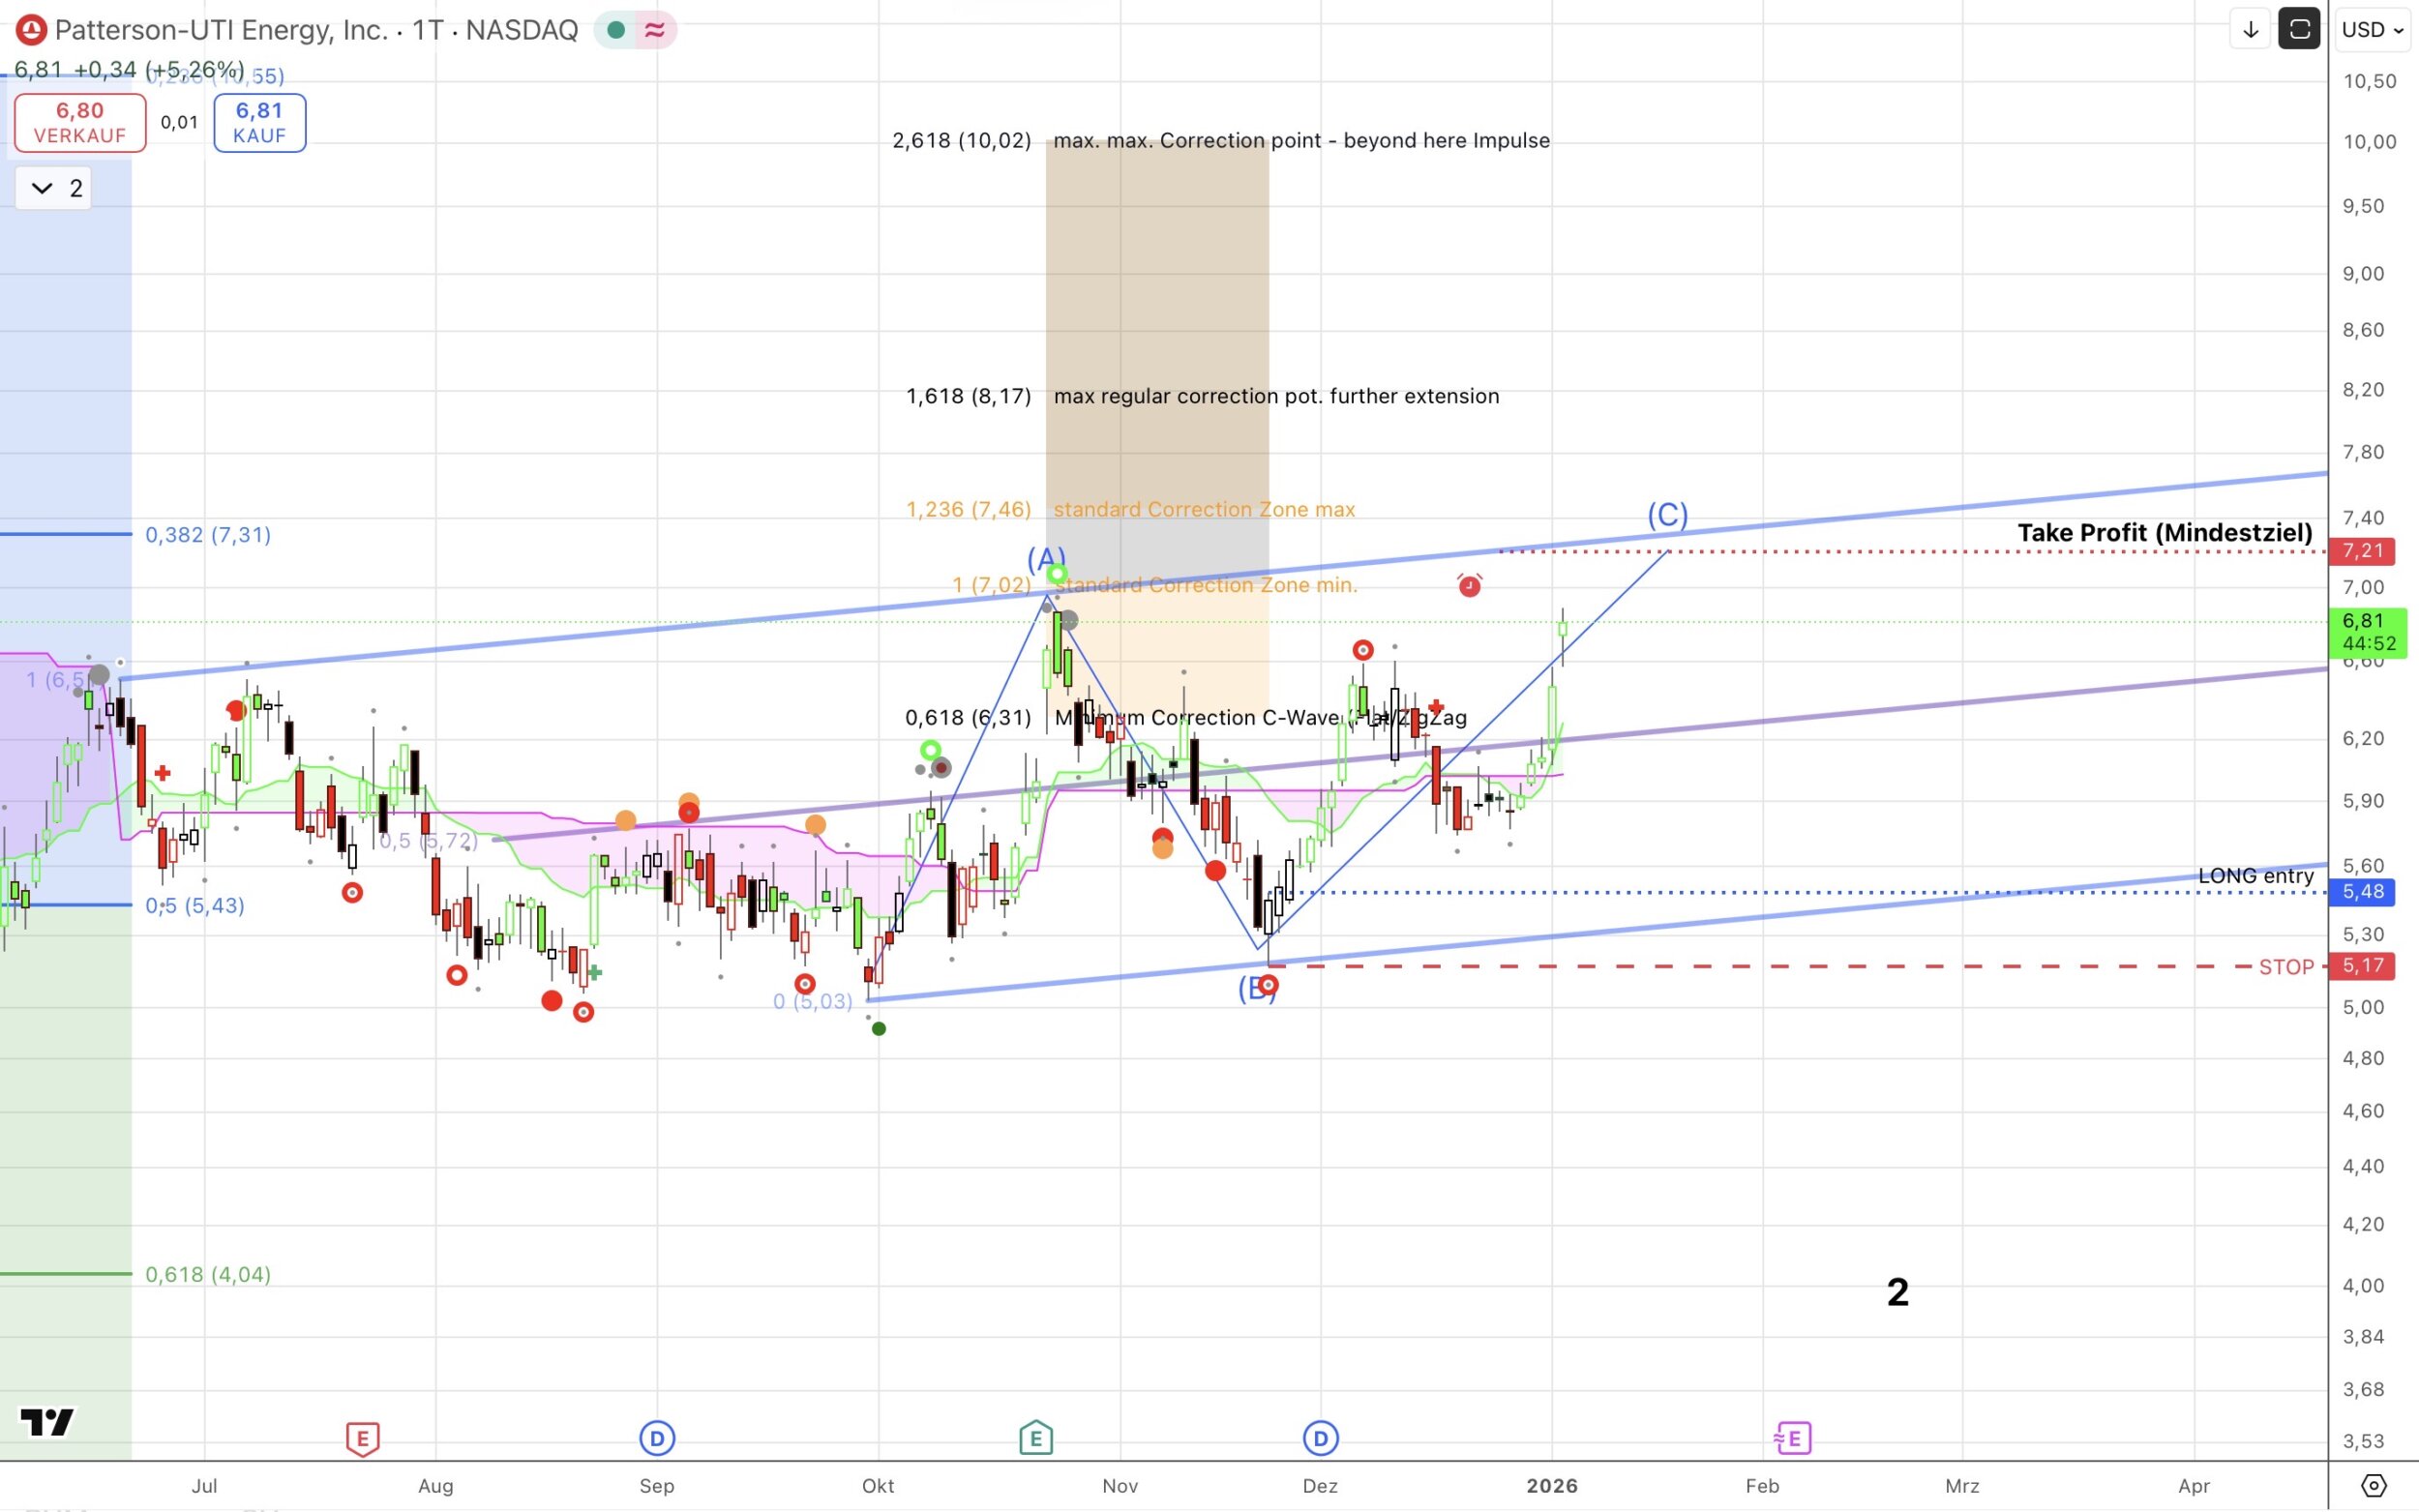Image resolution: width=2419 pixels, height=1512 pixels.
Task: Click the red earnings E marker near July
Action: pyautogui.click(x=362, y=1439)
